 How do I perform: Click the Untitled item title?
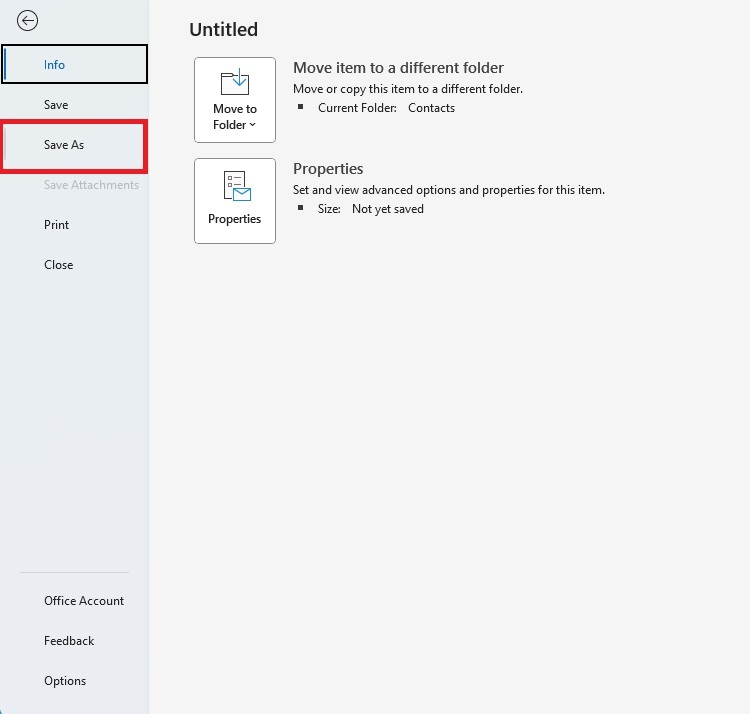(223, 29)
